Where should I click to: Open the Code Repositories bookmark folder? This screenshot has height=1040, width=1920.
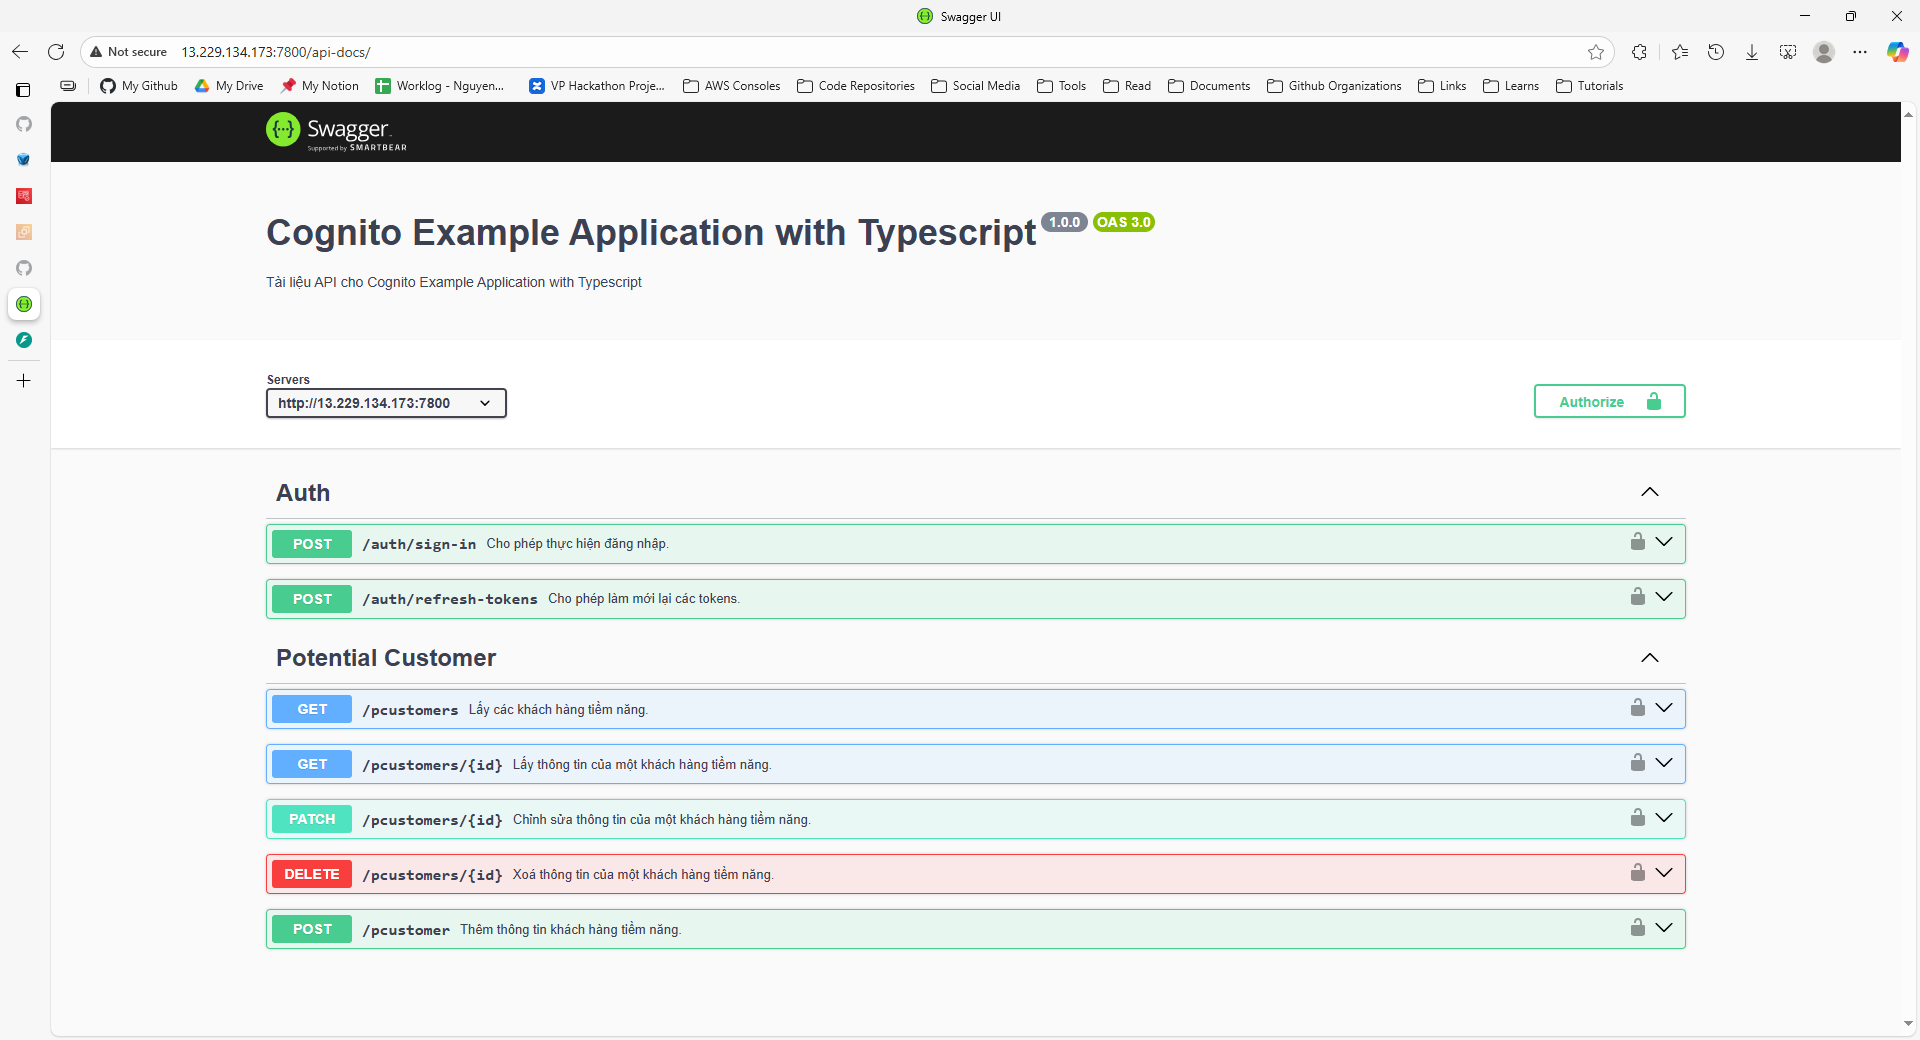point(856,86)
